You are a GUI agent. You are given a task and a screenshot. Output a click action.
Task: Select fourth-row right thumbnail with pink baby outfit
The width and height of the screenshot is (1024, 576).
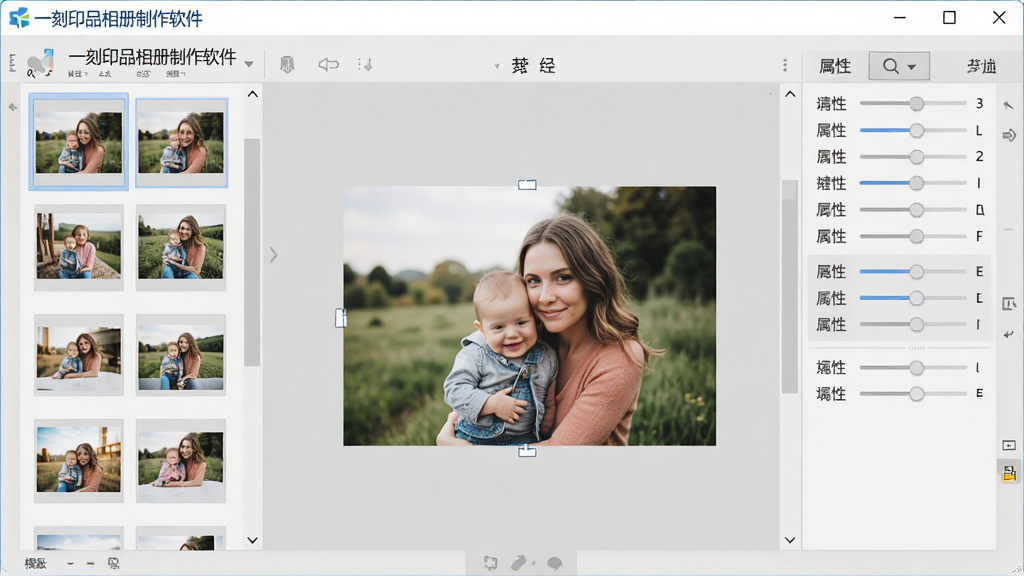181,460
